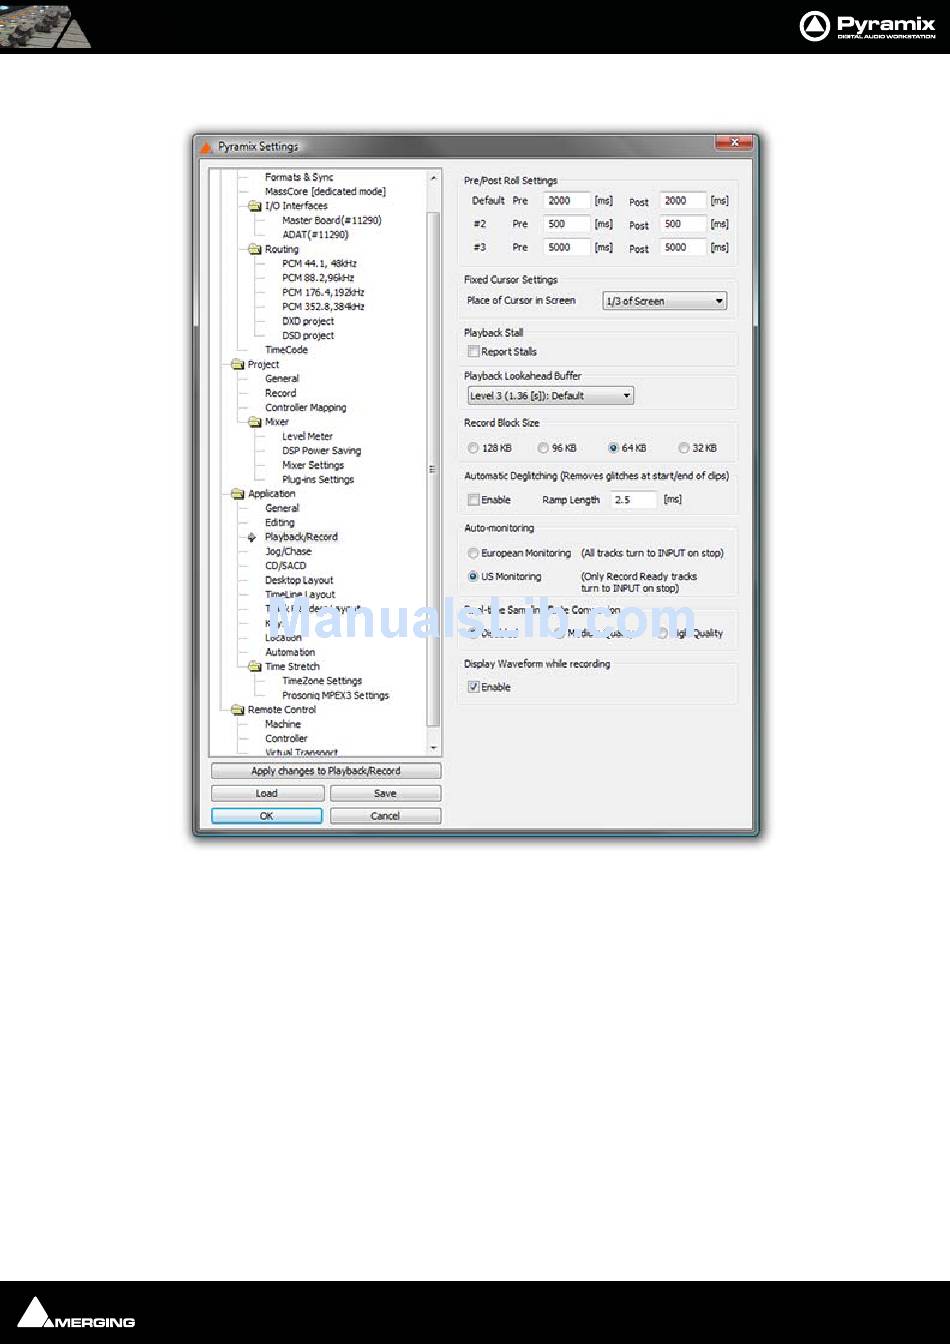
Task: Open CD/SACD settings page
Action: (285, 566)
